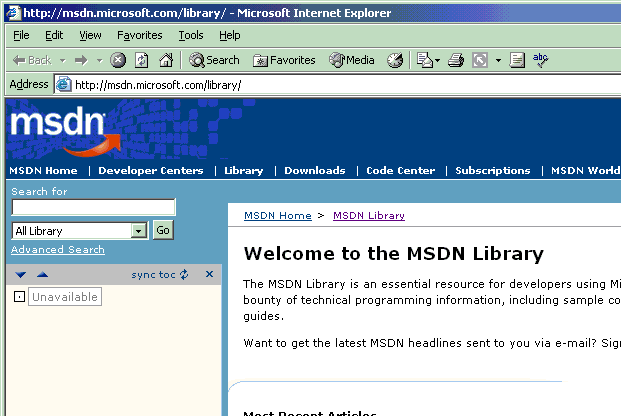Open the Help menu
Image resolution: width=621 pixels, height=416 pixels.
click(x=230, y=35)
